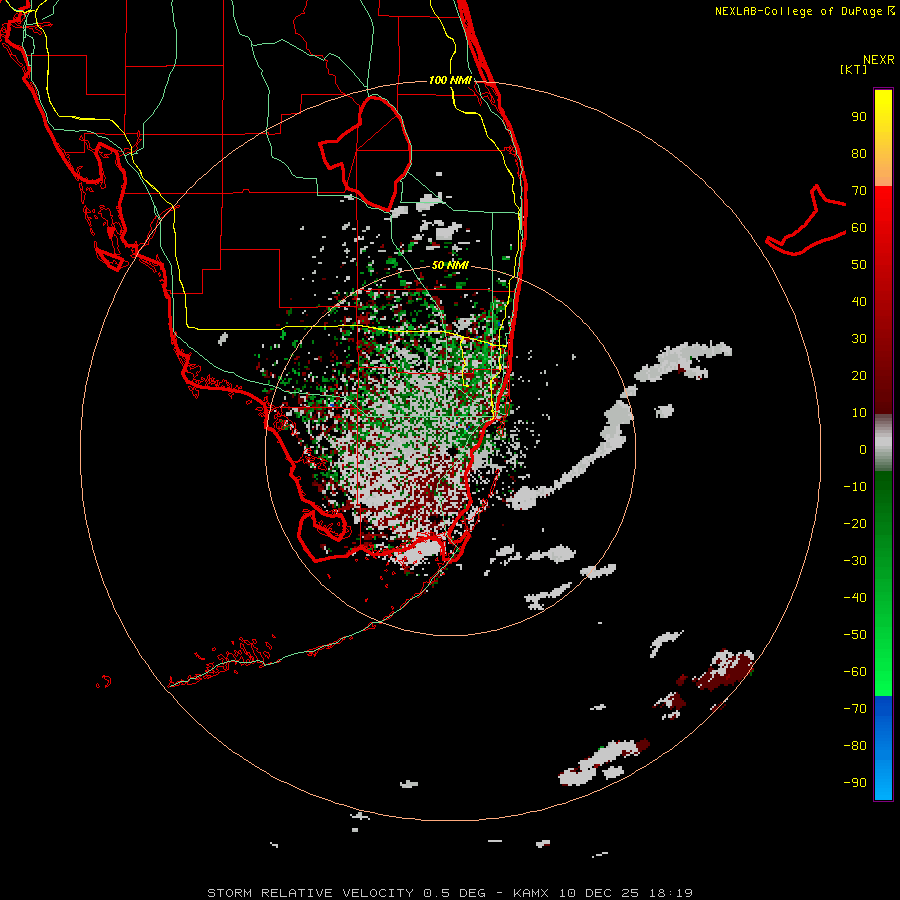Click the STORM RELATIVE VELOCITY caption text
This screenshot has width=900, height=900.
point(310,893)
